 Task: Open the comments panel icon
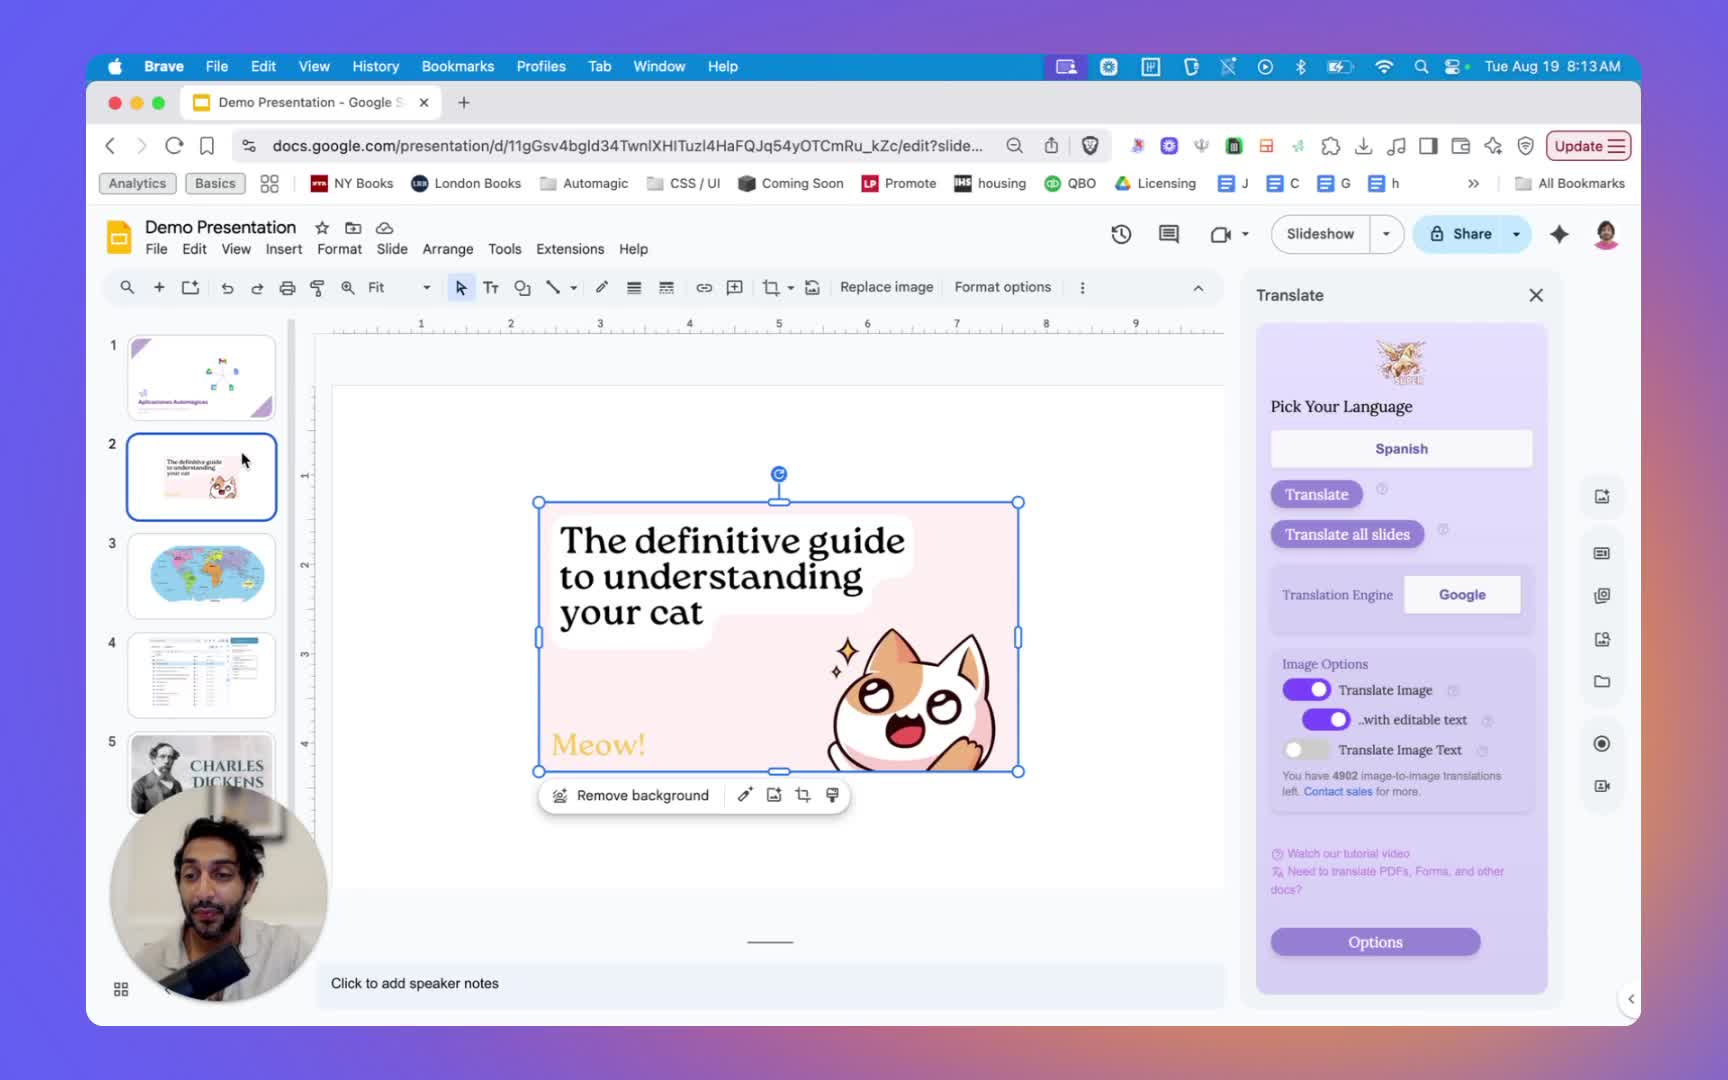pyautogui.click(x=1168, y=234)
